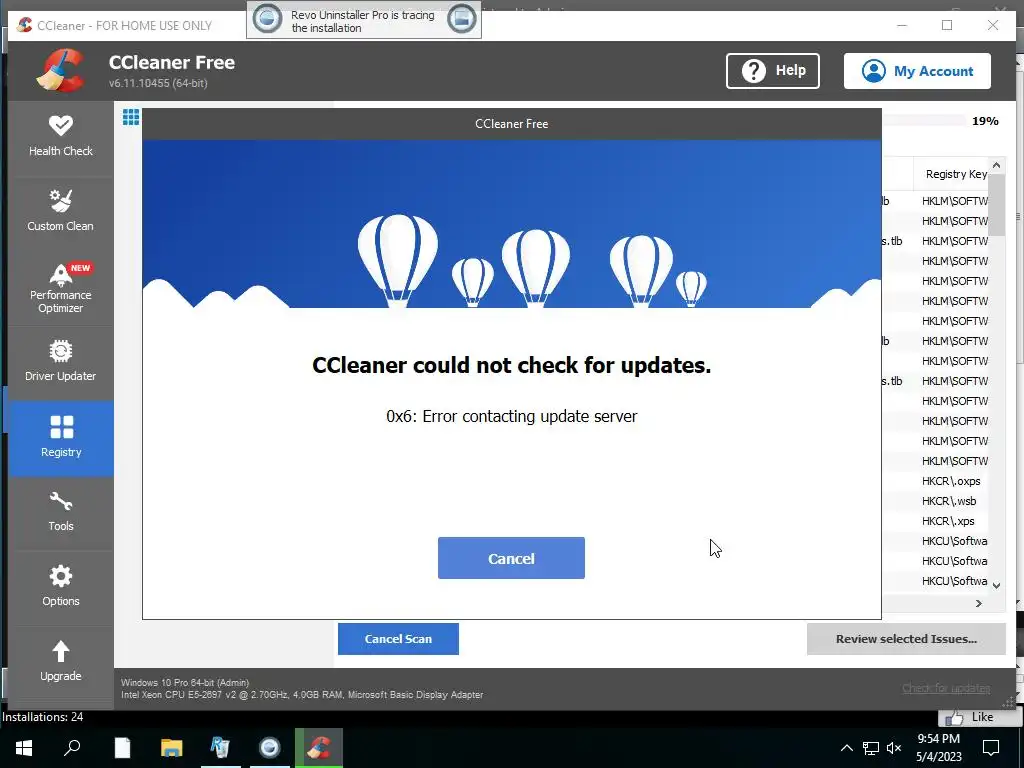Switch to Revo Uninstaller taskbar icon
This screenshot has width=1024, height=768.
[220, 748]
